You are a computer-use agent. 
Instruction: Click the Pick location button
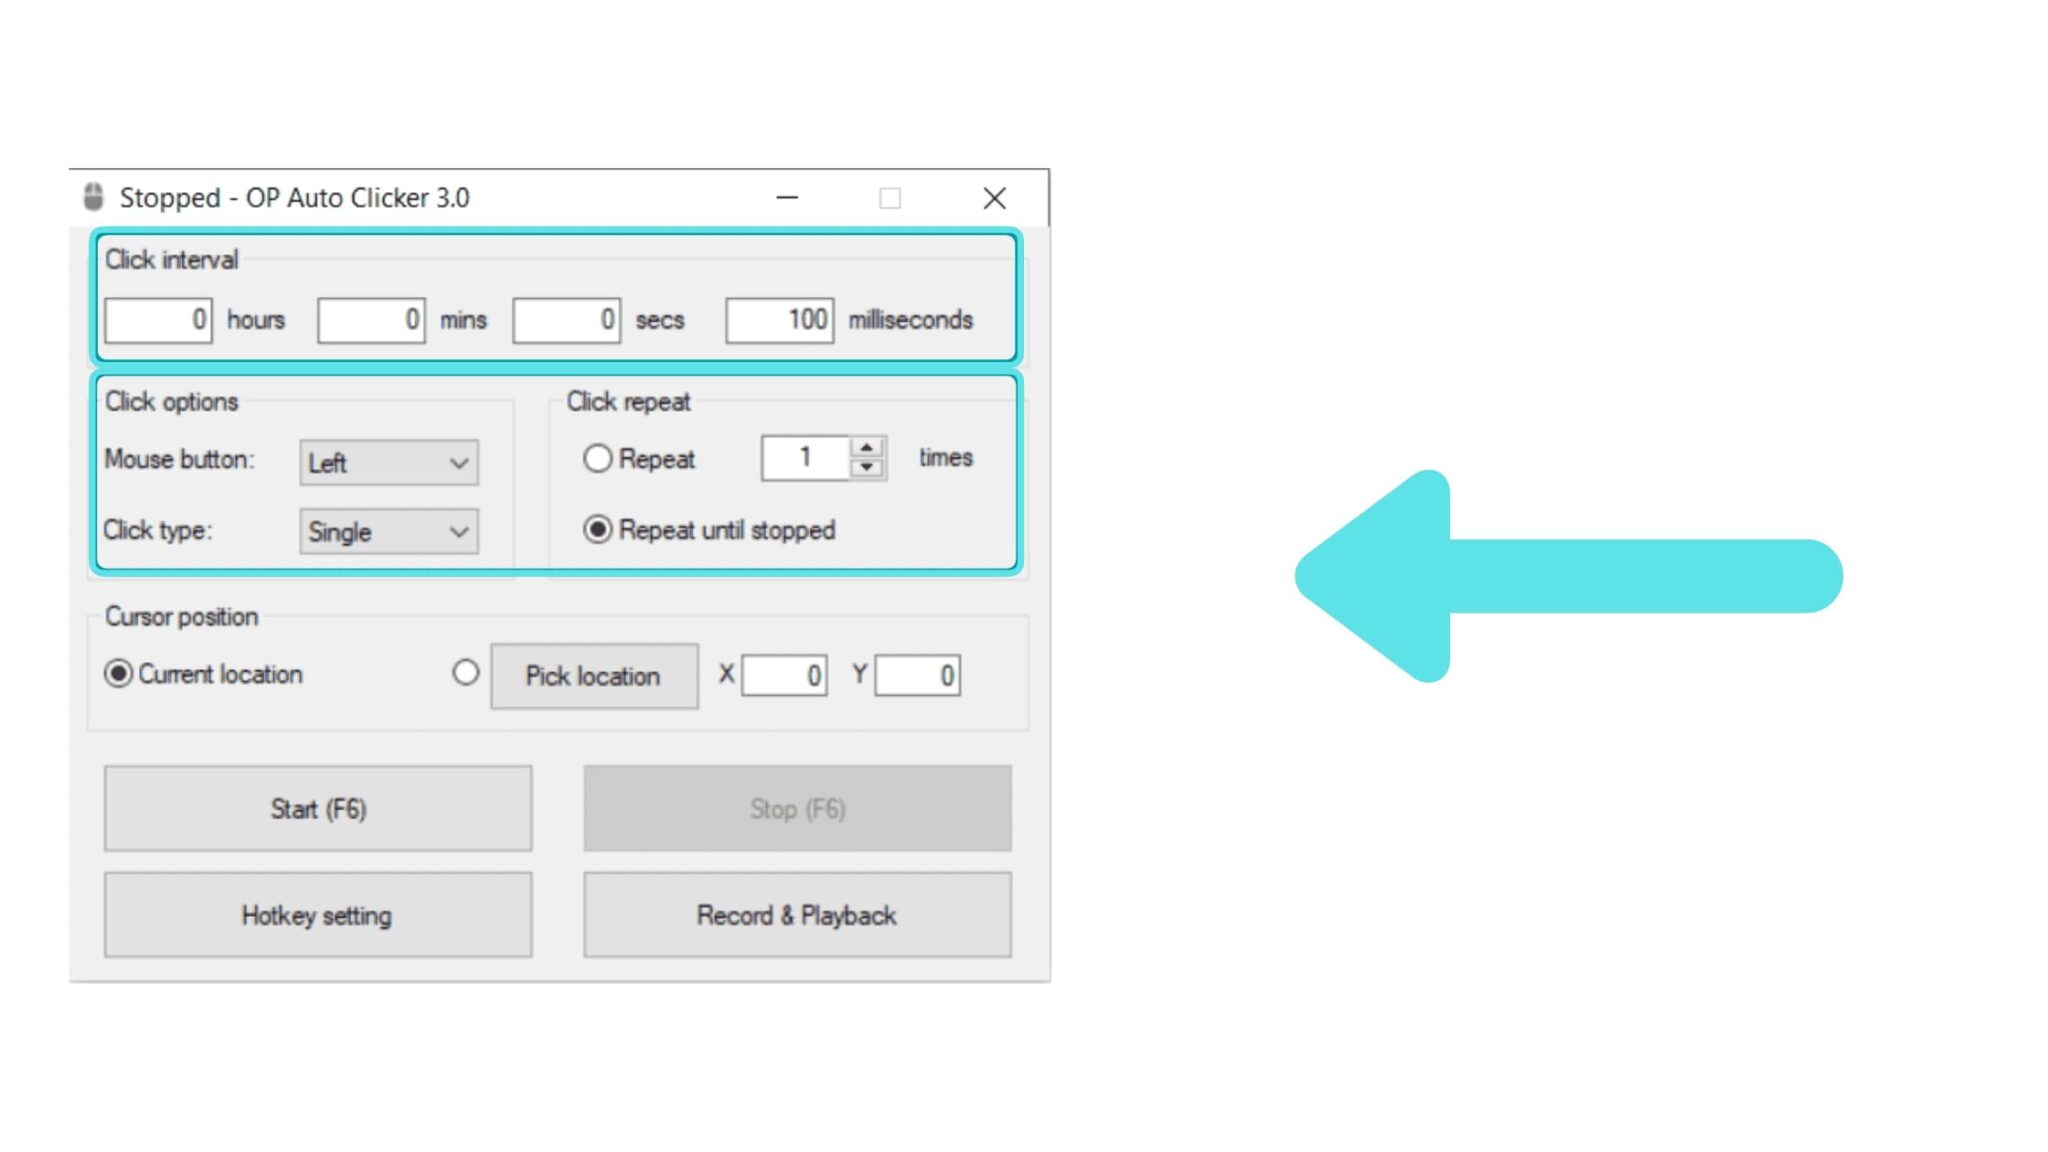point(591,674)
